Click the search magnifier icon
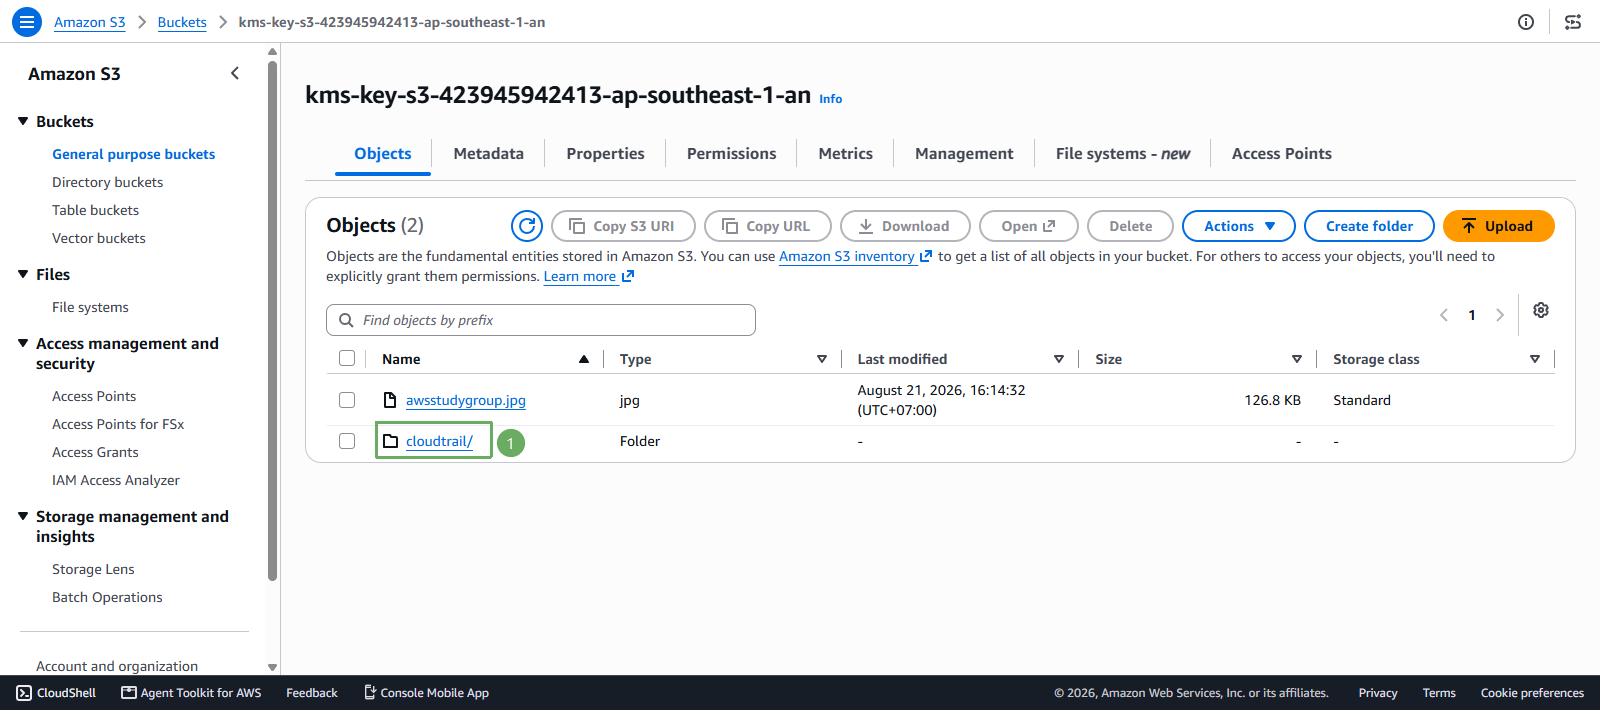The image size is (1600, 710). (346, 320)
